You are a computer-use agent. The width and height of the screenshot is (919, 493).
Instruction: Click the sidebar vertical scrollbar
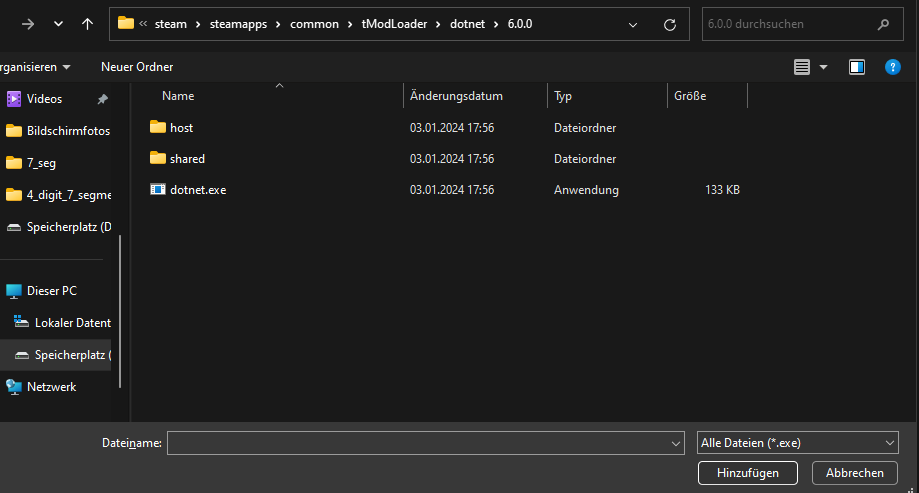120,311
